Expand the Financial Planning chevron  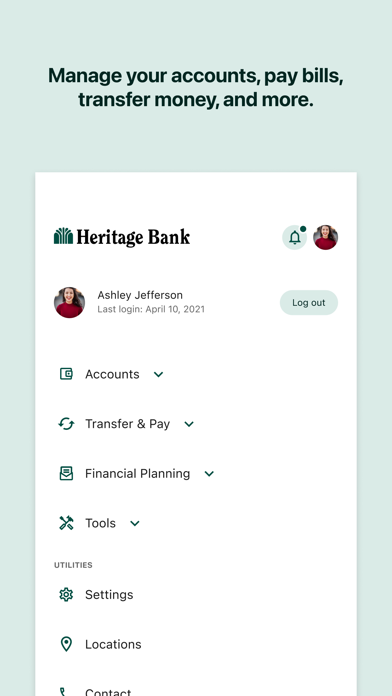click(x=209, y=474)
